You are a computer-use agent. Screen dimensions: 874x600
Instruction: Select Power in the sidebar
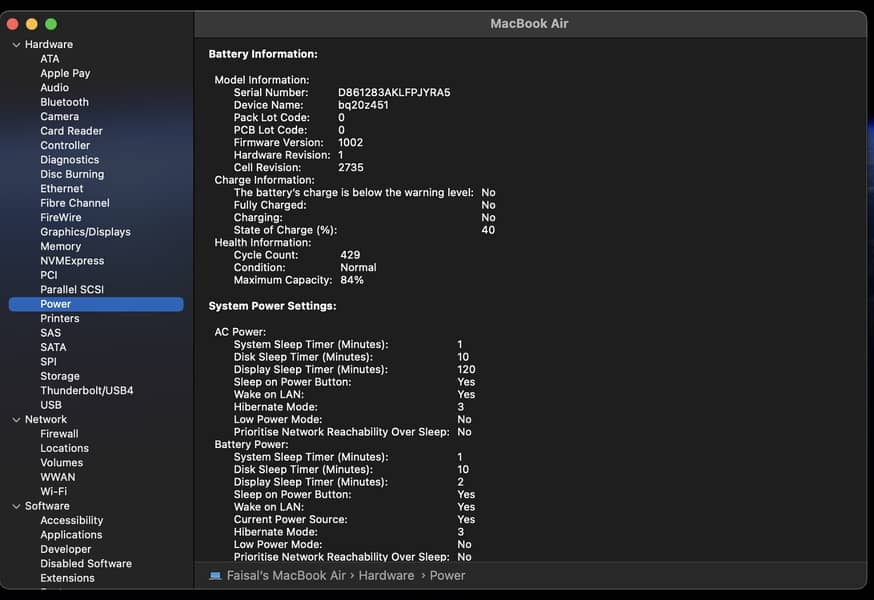pos(56,304)
